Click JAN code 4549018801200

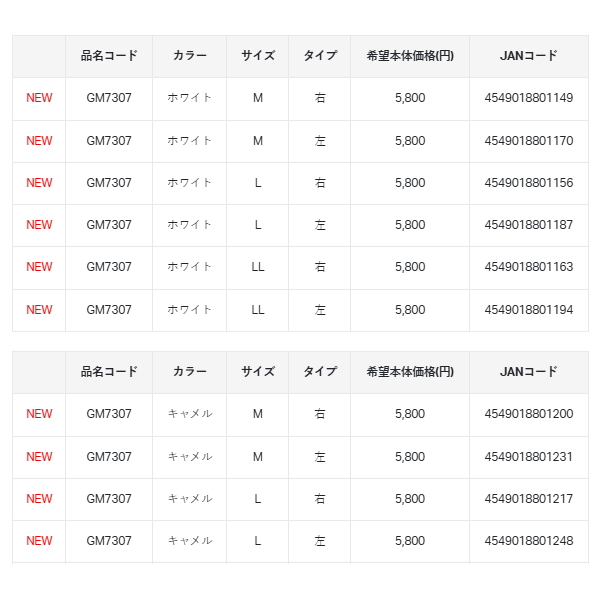tap(528, 414)
